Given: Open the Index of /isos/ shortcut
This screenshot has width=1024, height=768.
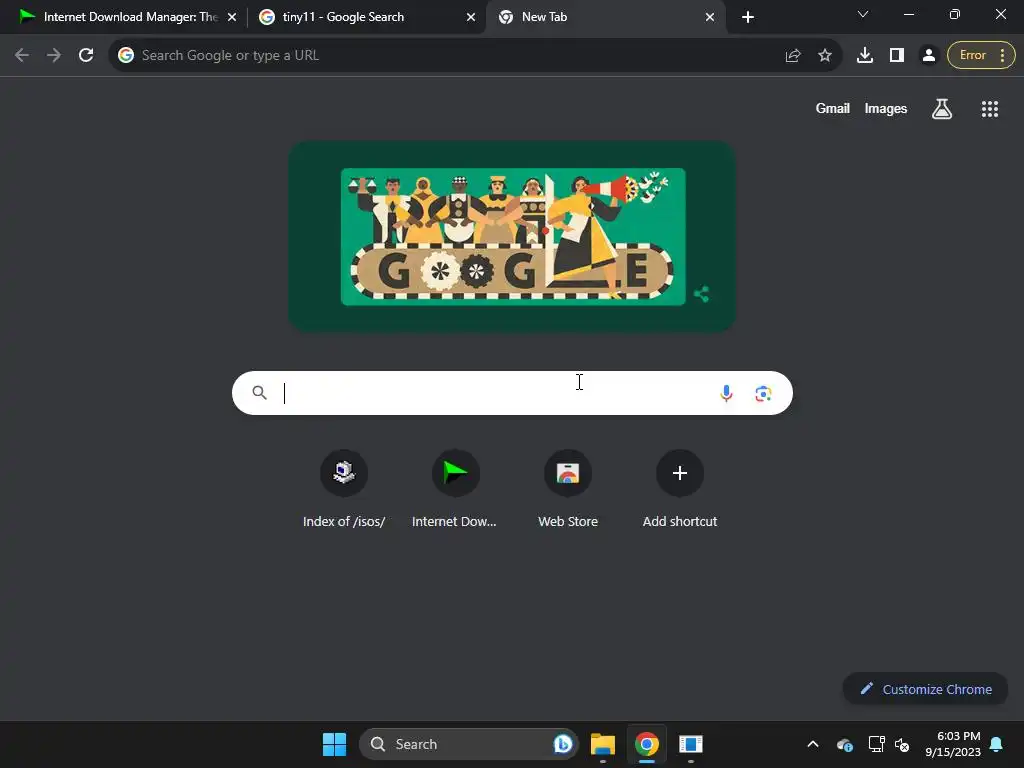Looking at the screenshot, I should click(x=344, y=489).
